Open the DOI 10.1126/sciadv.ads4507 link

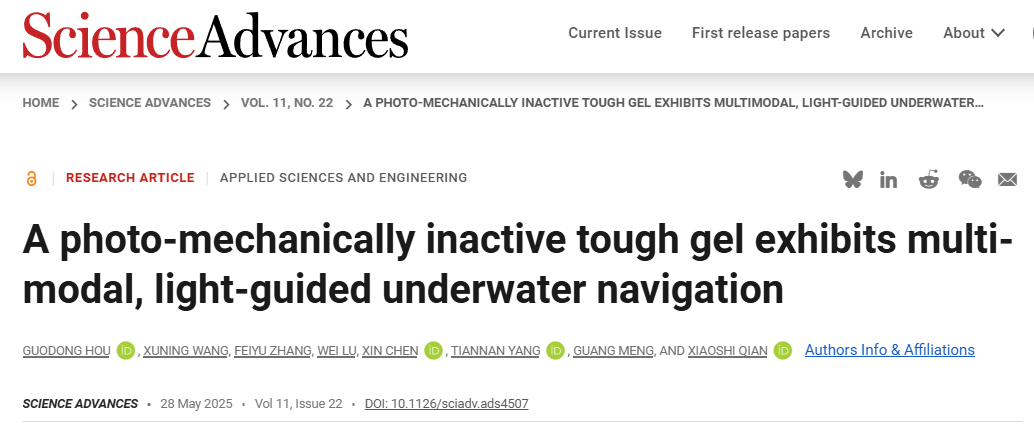point(446,404)
